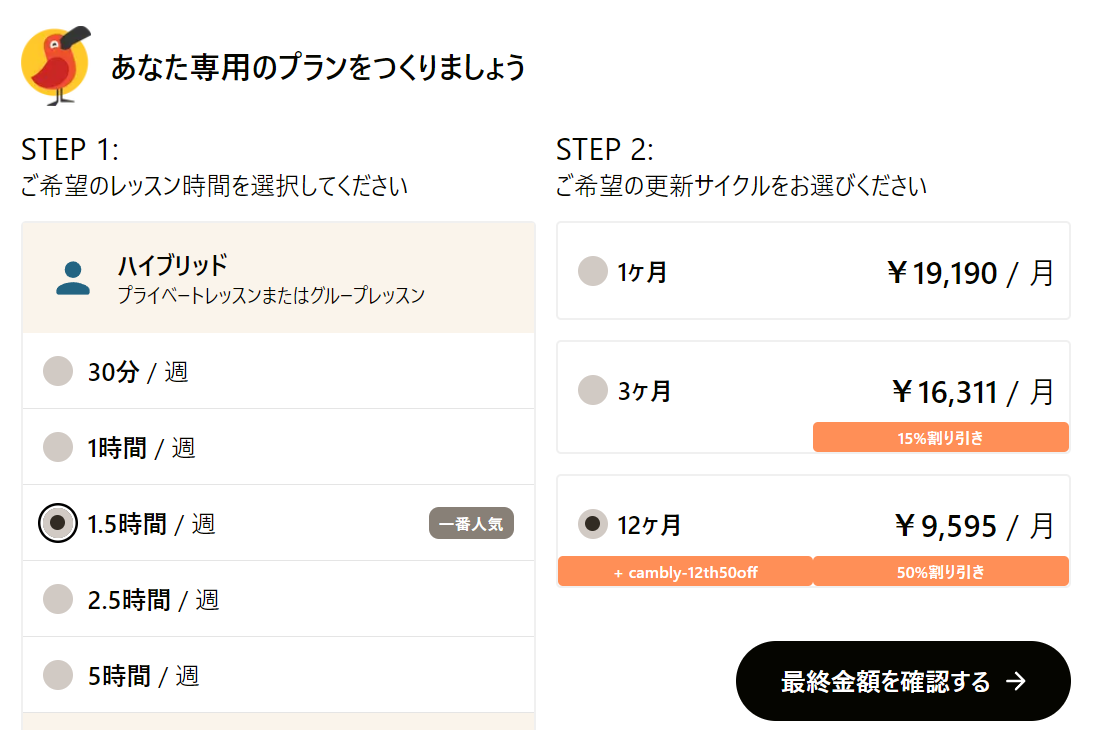Click the 15%割り引き discount tag

(940, 438)
